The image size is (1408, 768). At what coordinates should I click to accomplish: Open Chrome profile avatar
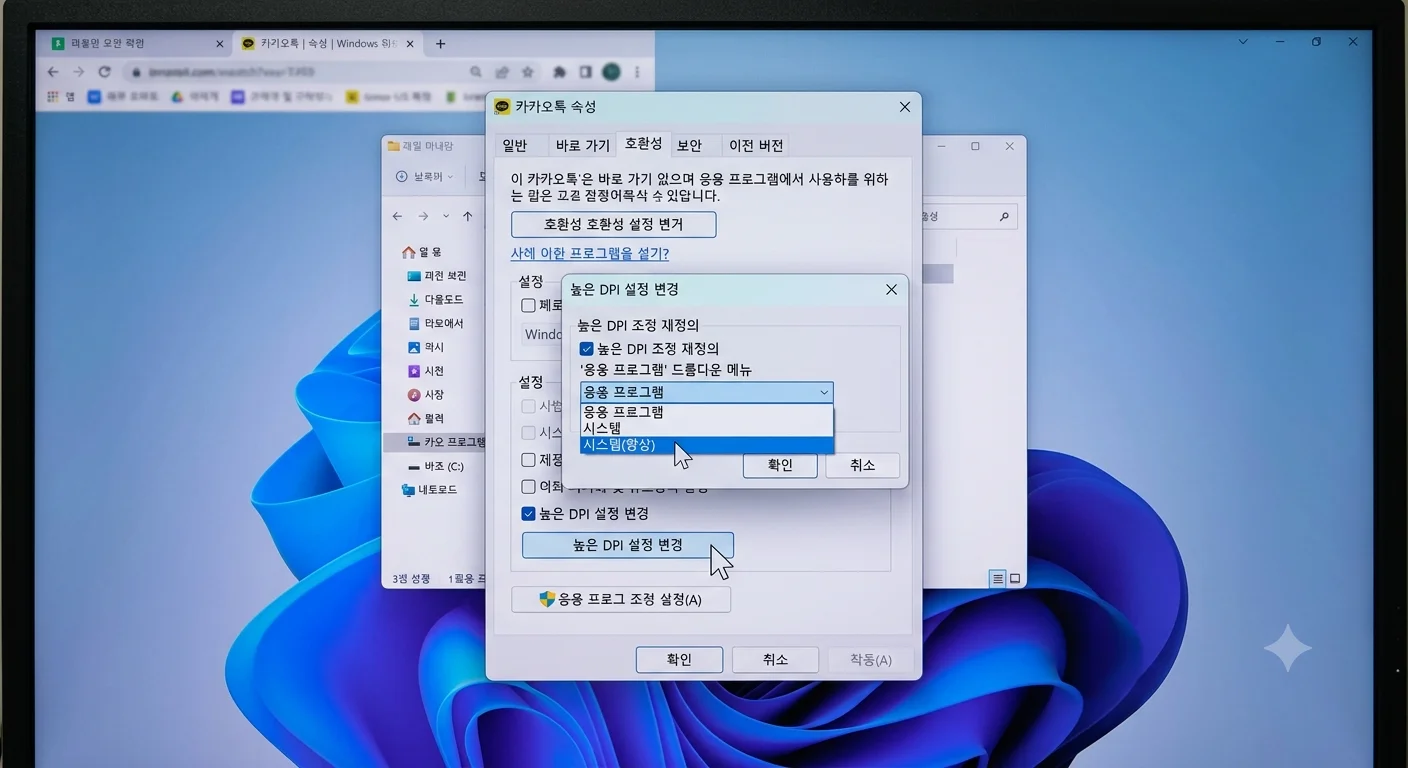point(611,72)
